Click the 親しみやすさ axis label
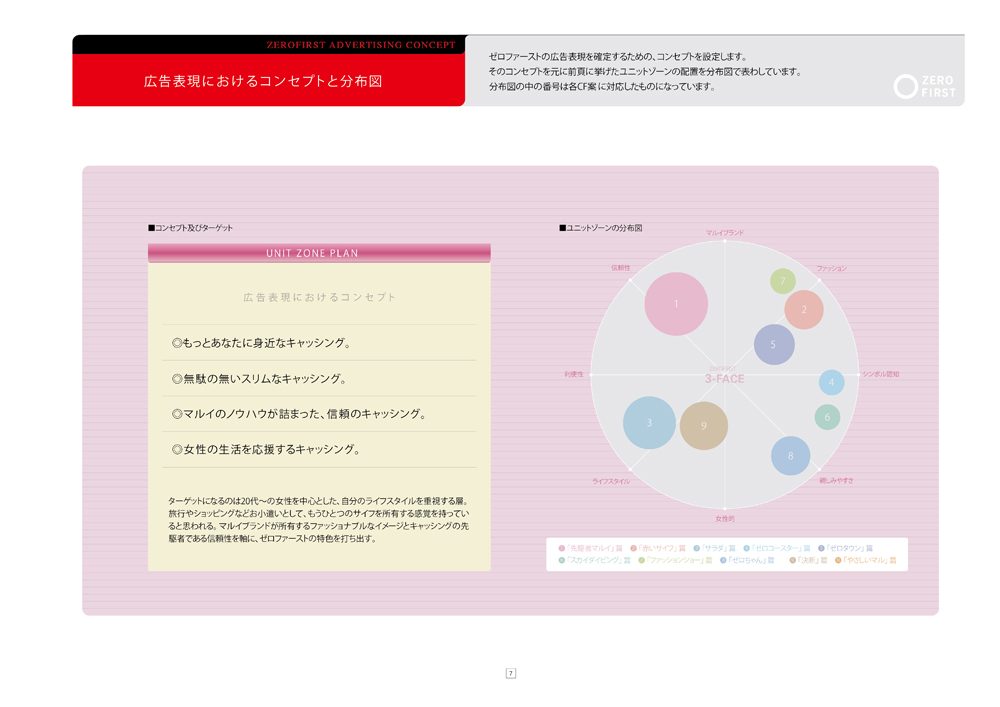 click(836, 481)
